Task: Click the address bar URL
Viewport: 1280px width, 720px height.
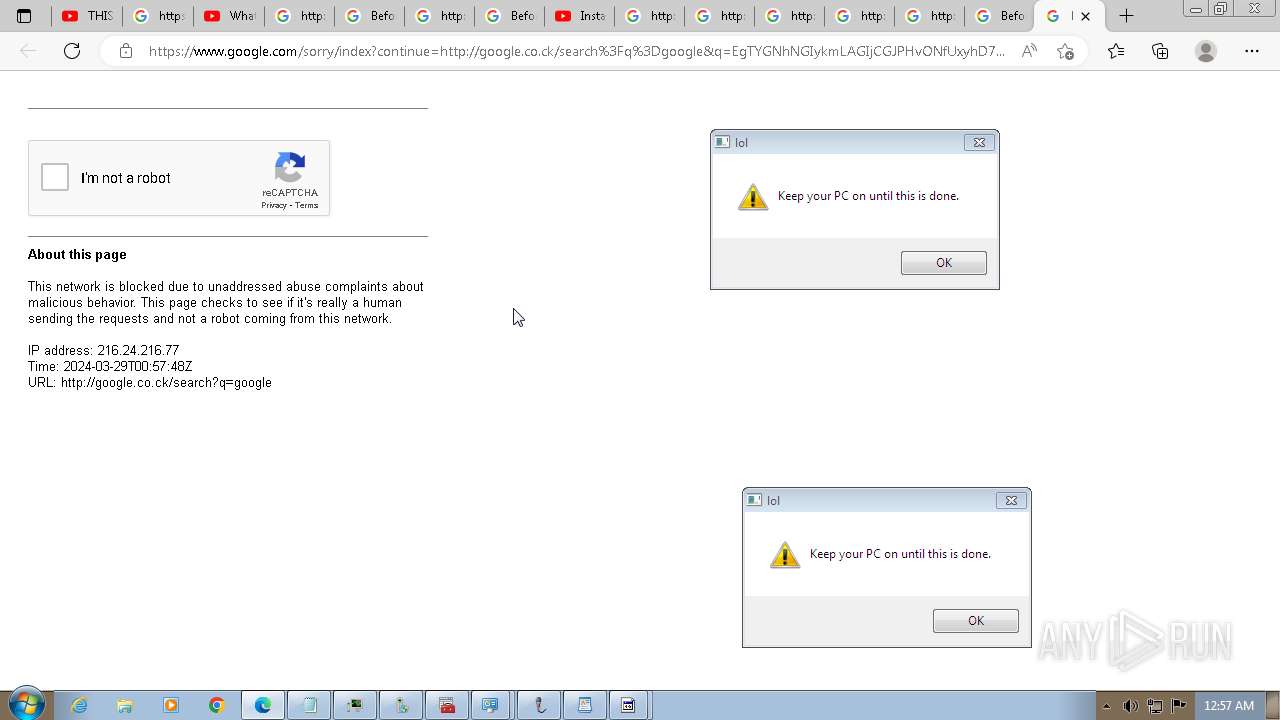Action: pyautogui.click(x=577, y=51)
